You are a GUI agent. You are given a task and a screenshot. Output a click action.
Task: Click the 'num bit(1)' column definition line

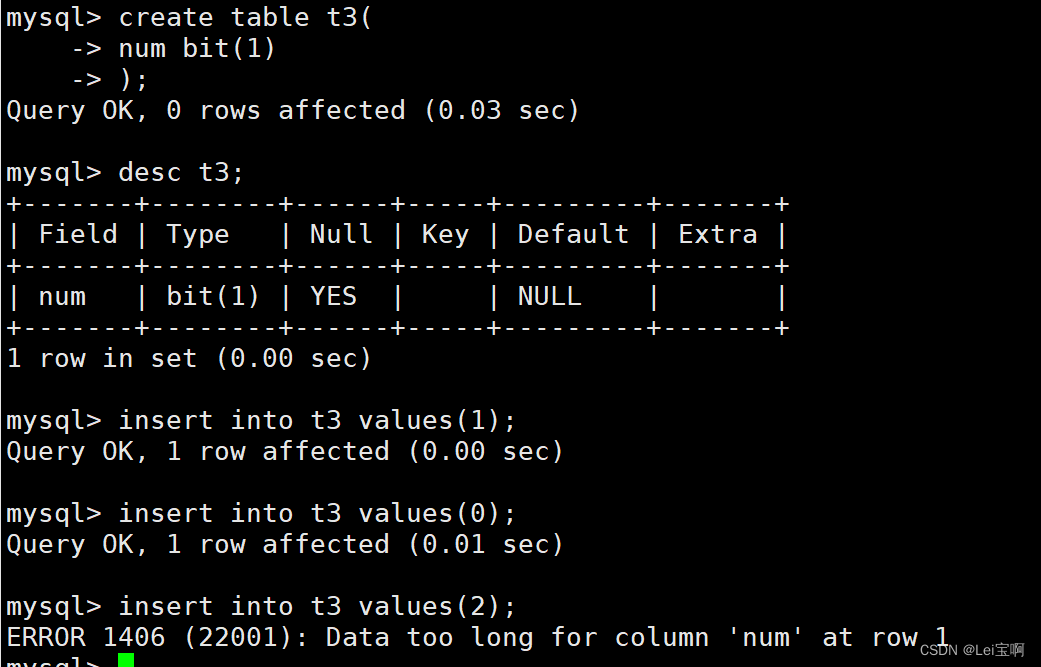(x=197, y=48)
